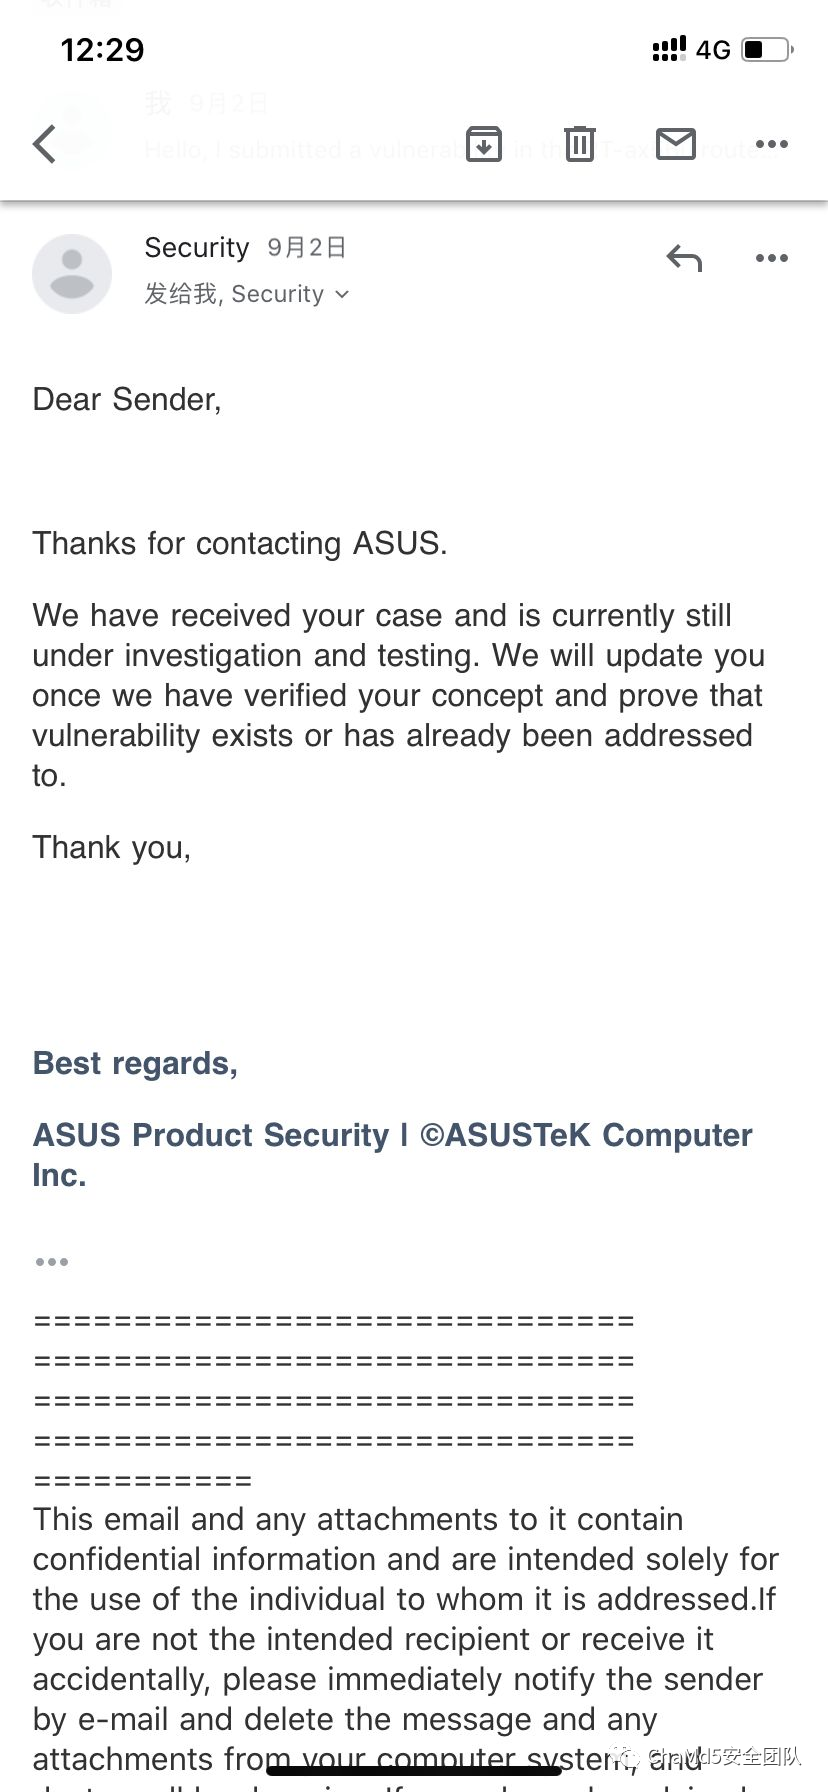Tap the 9月2日 date label
This screenshot has width=828, height=1792.
point(307,247)
